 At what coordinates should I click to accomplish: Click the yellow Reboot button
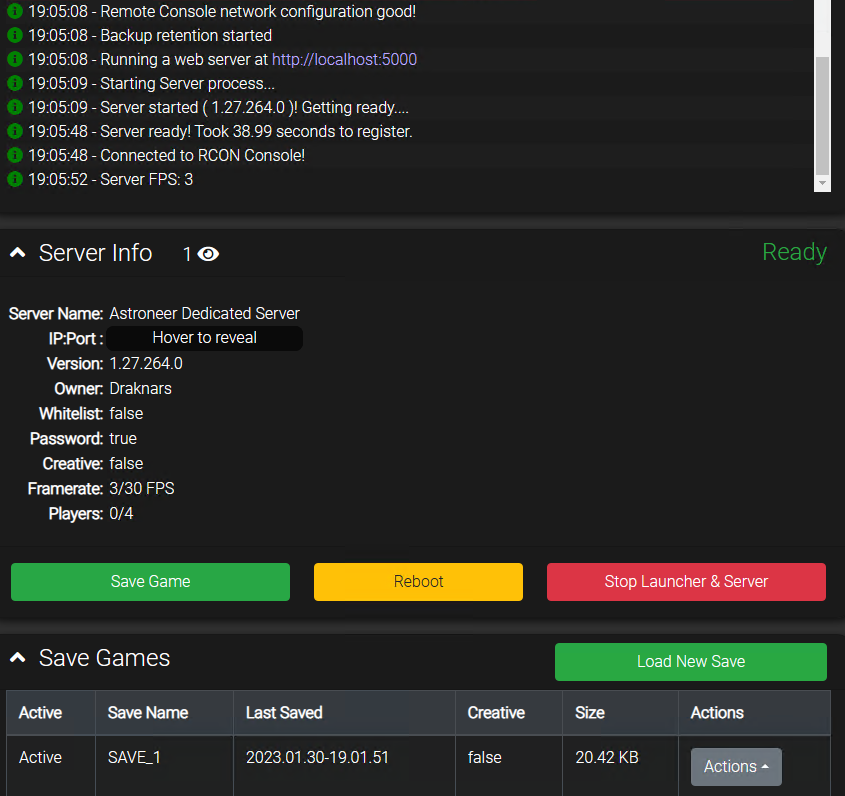click(418, 582)
